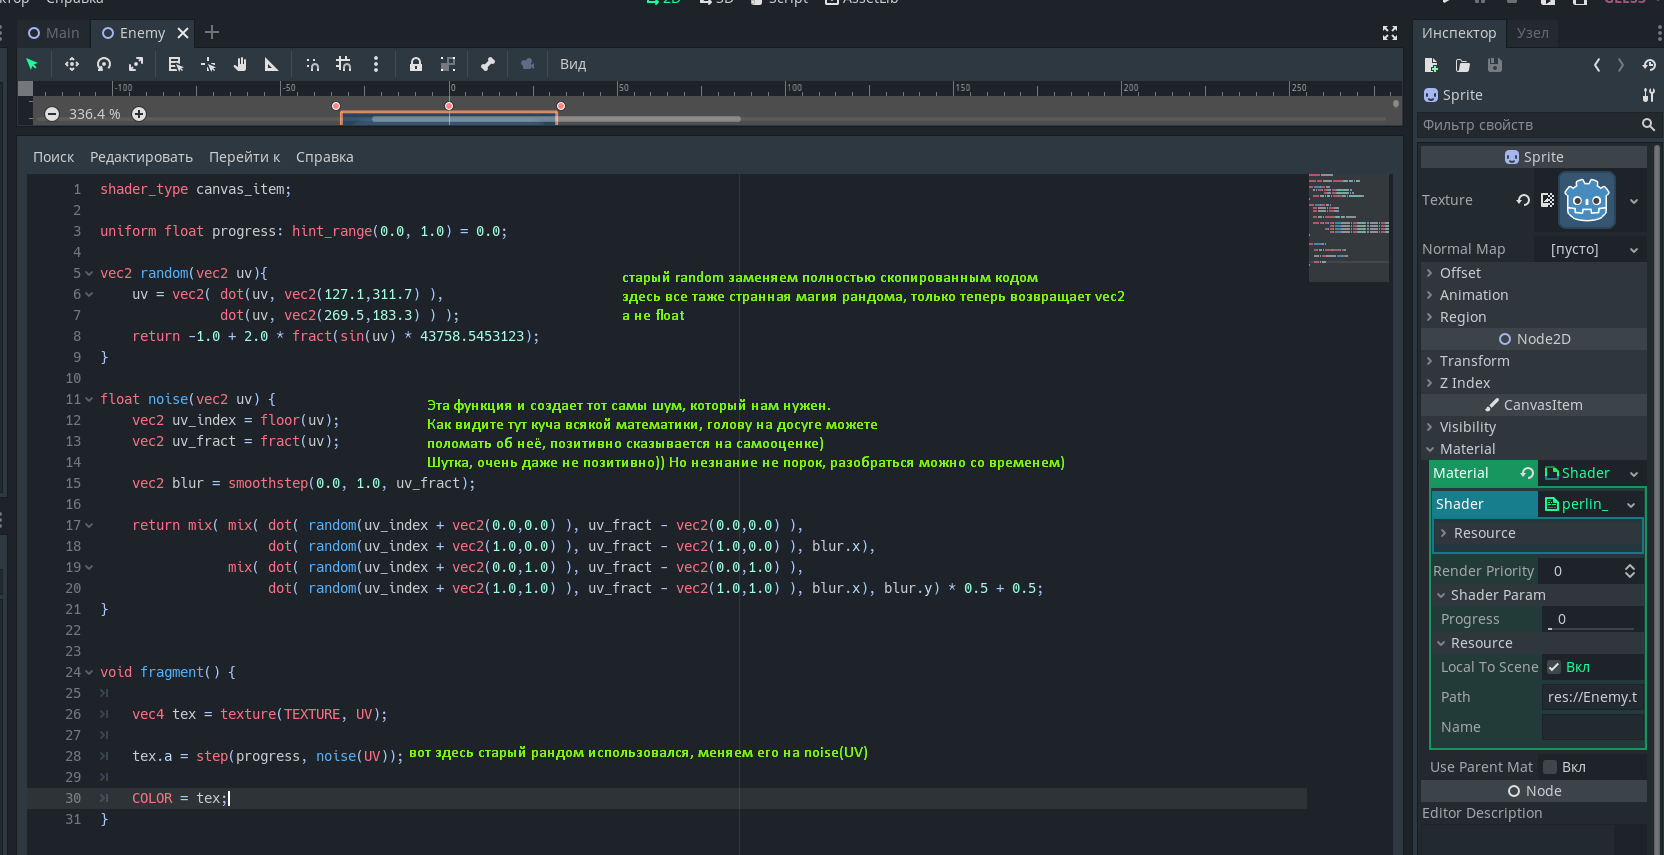Switch to the Main scene tab
Image resolution: width=1664 pixels, height=855 pixels.
point(54,33)
